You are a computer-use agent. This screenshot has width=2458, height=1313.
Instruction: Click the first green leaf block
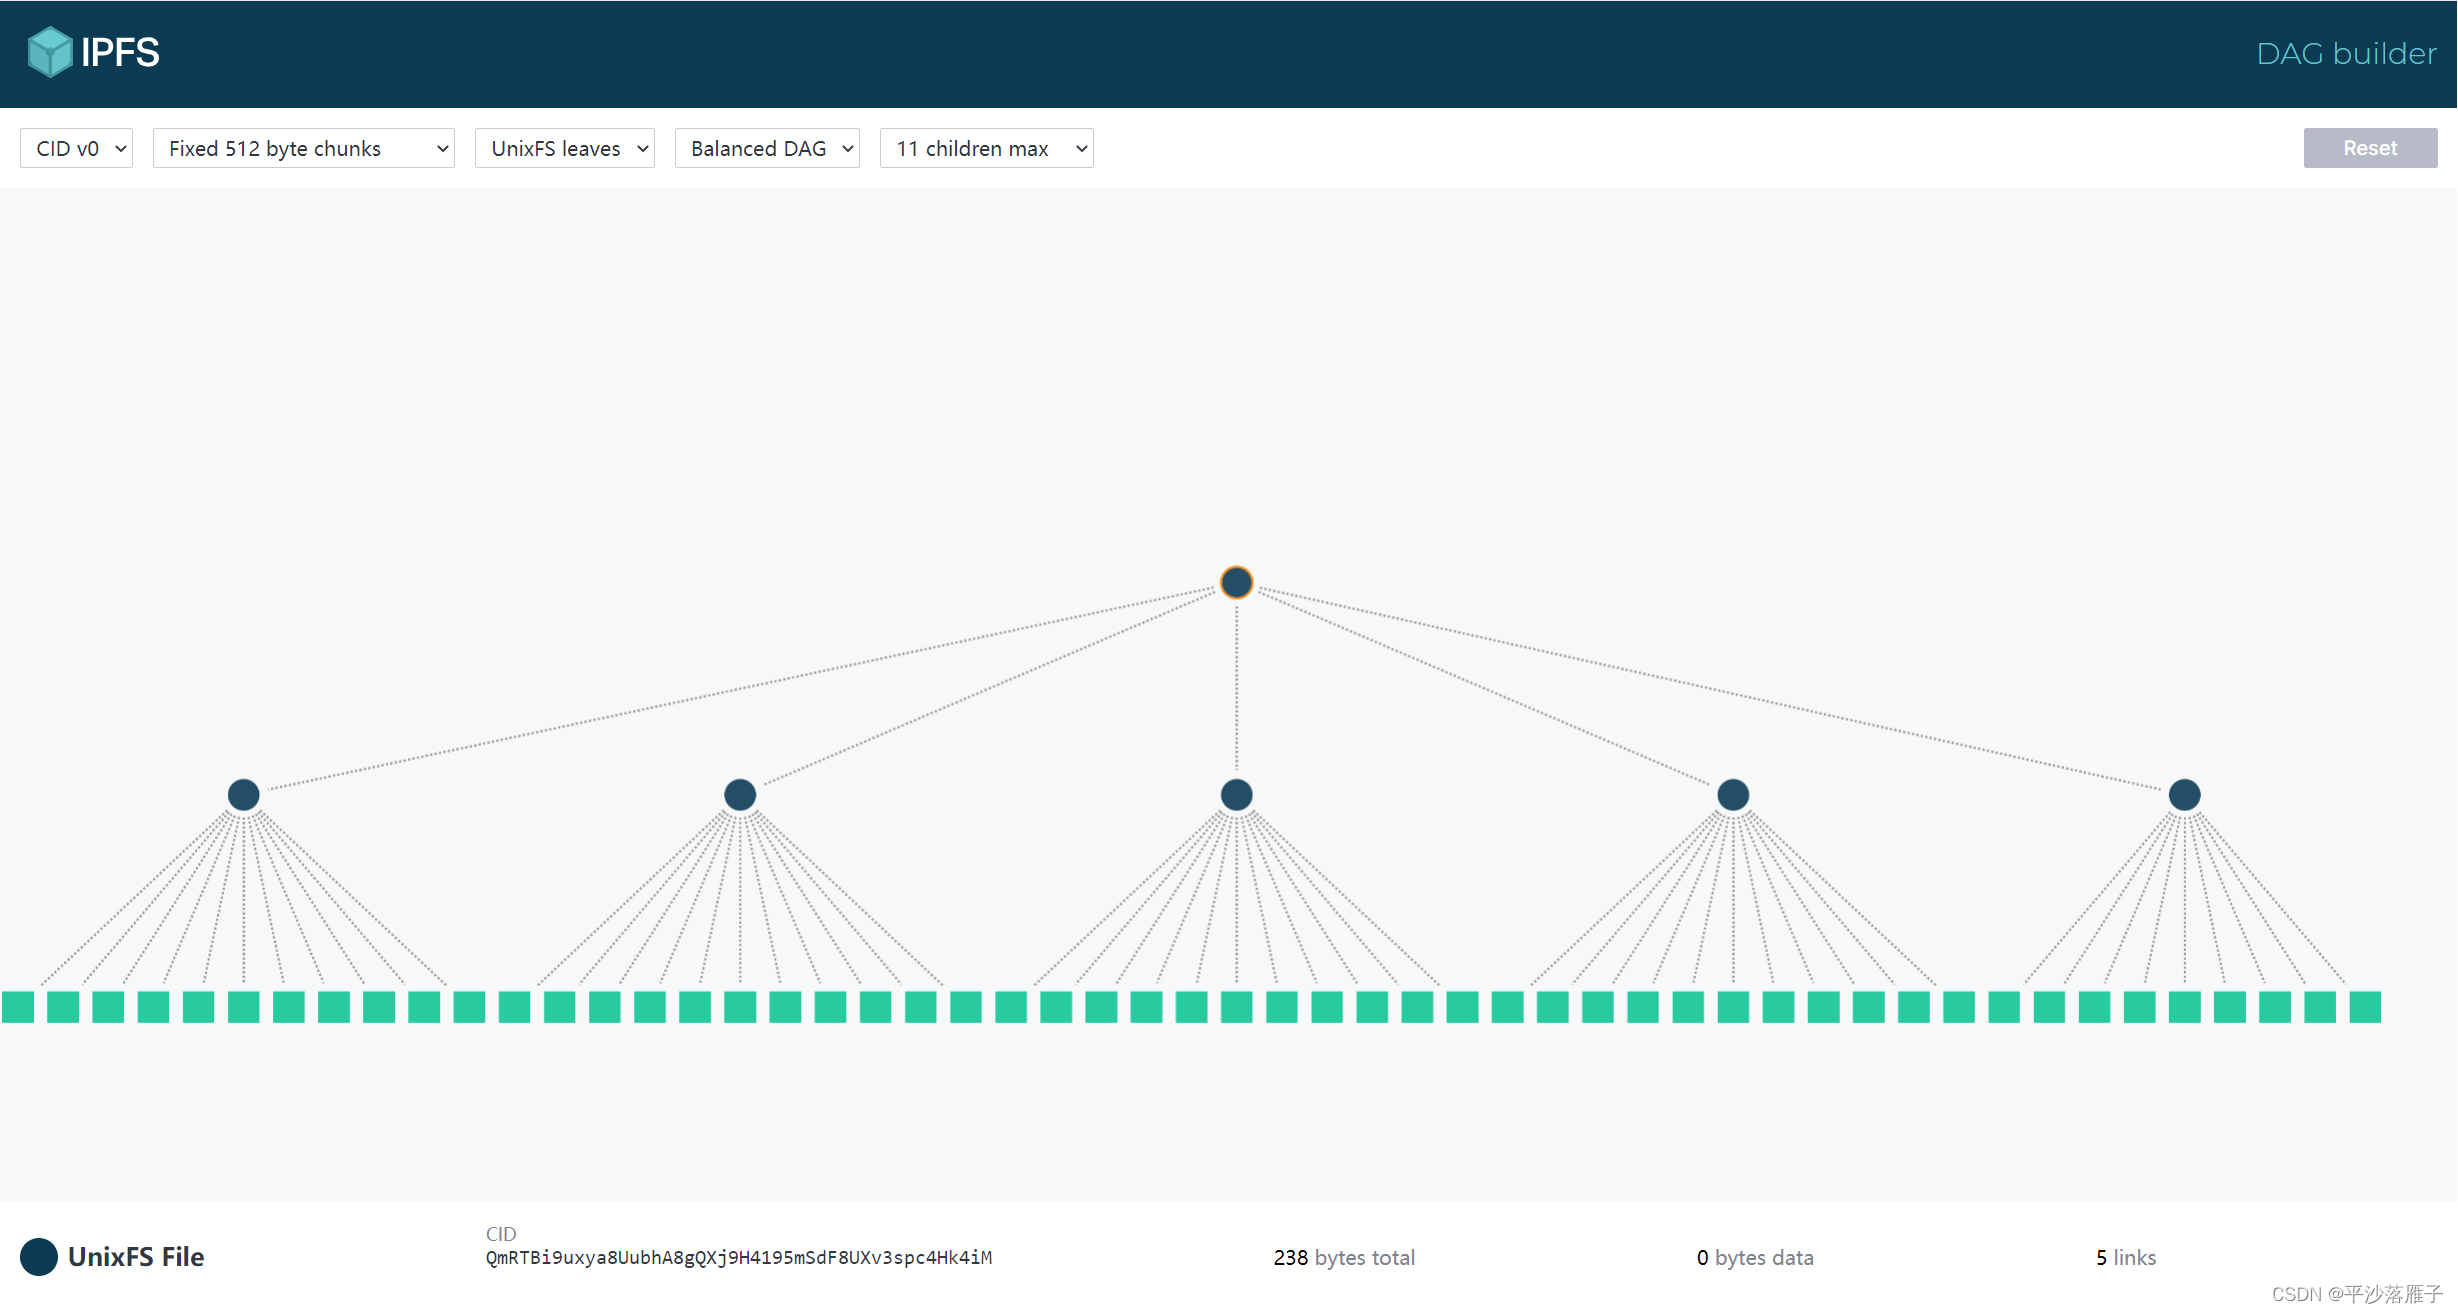tap(18, 1007)
